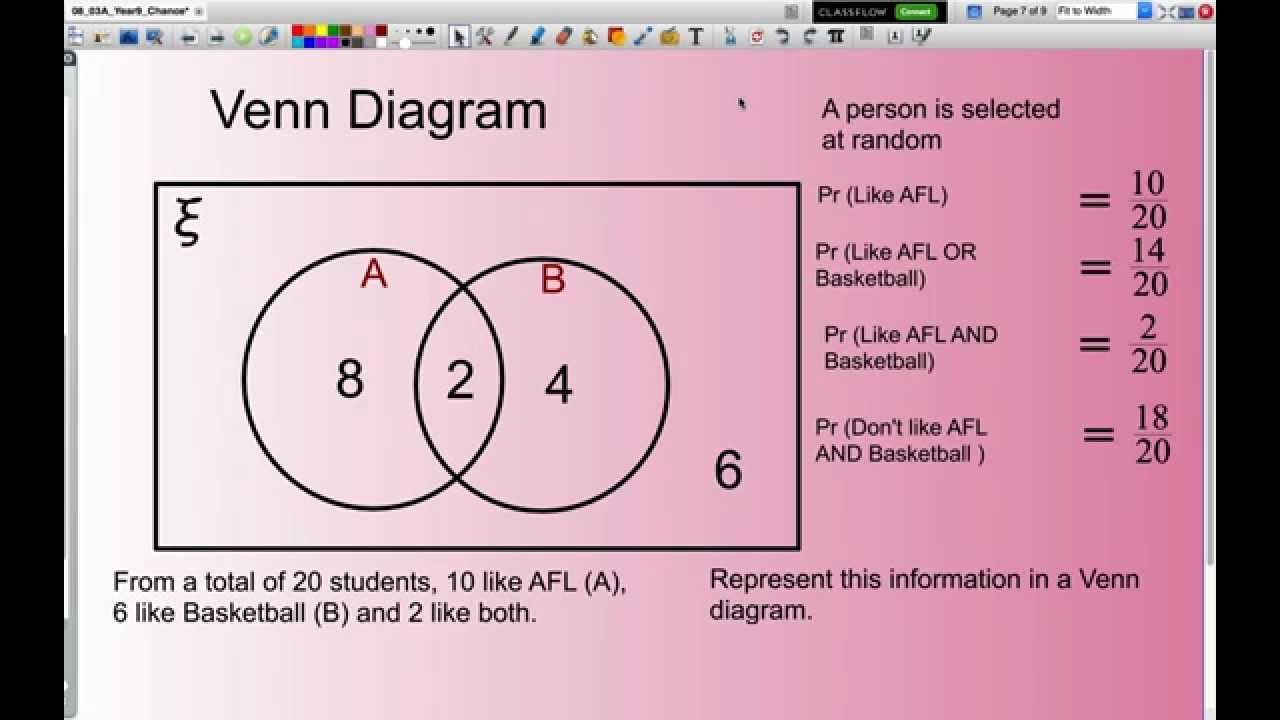Open the ExpressPoll icon
This screenshot has width=1280, height=720.
pos(266,37)
